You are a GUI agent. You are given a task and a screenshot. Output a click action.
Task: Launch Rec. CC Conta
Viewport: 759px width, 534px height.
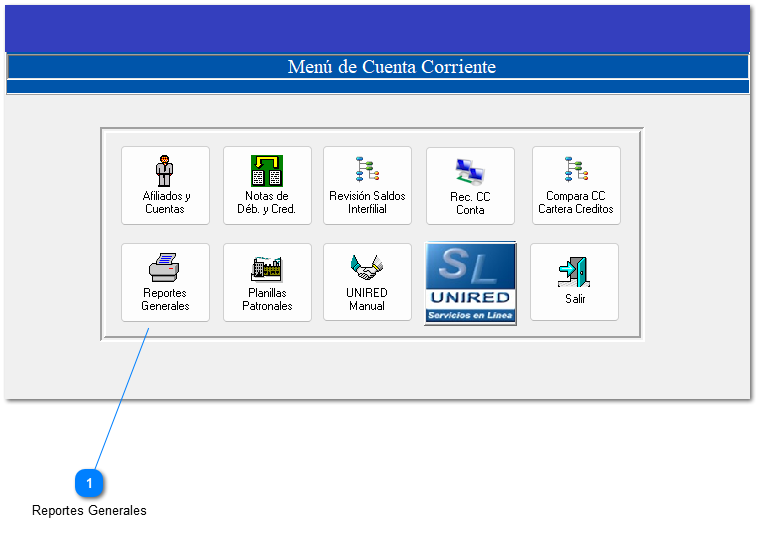click(x=470, y=186)
